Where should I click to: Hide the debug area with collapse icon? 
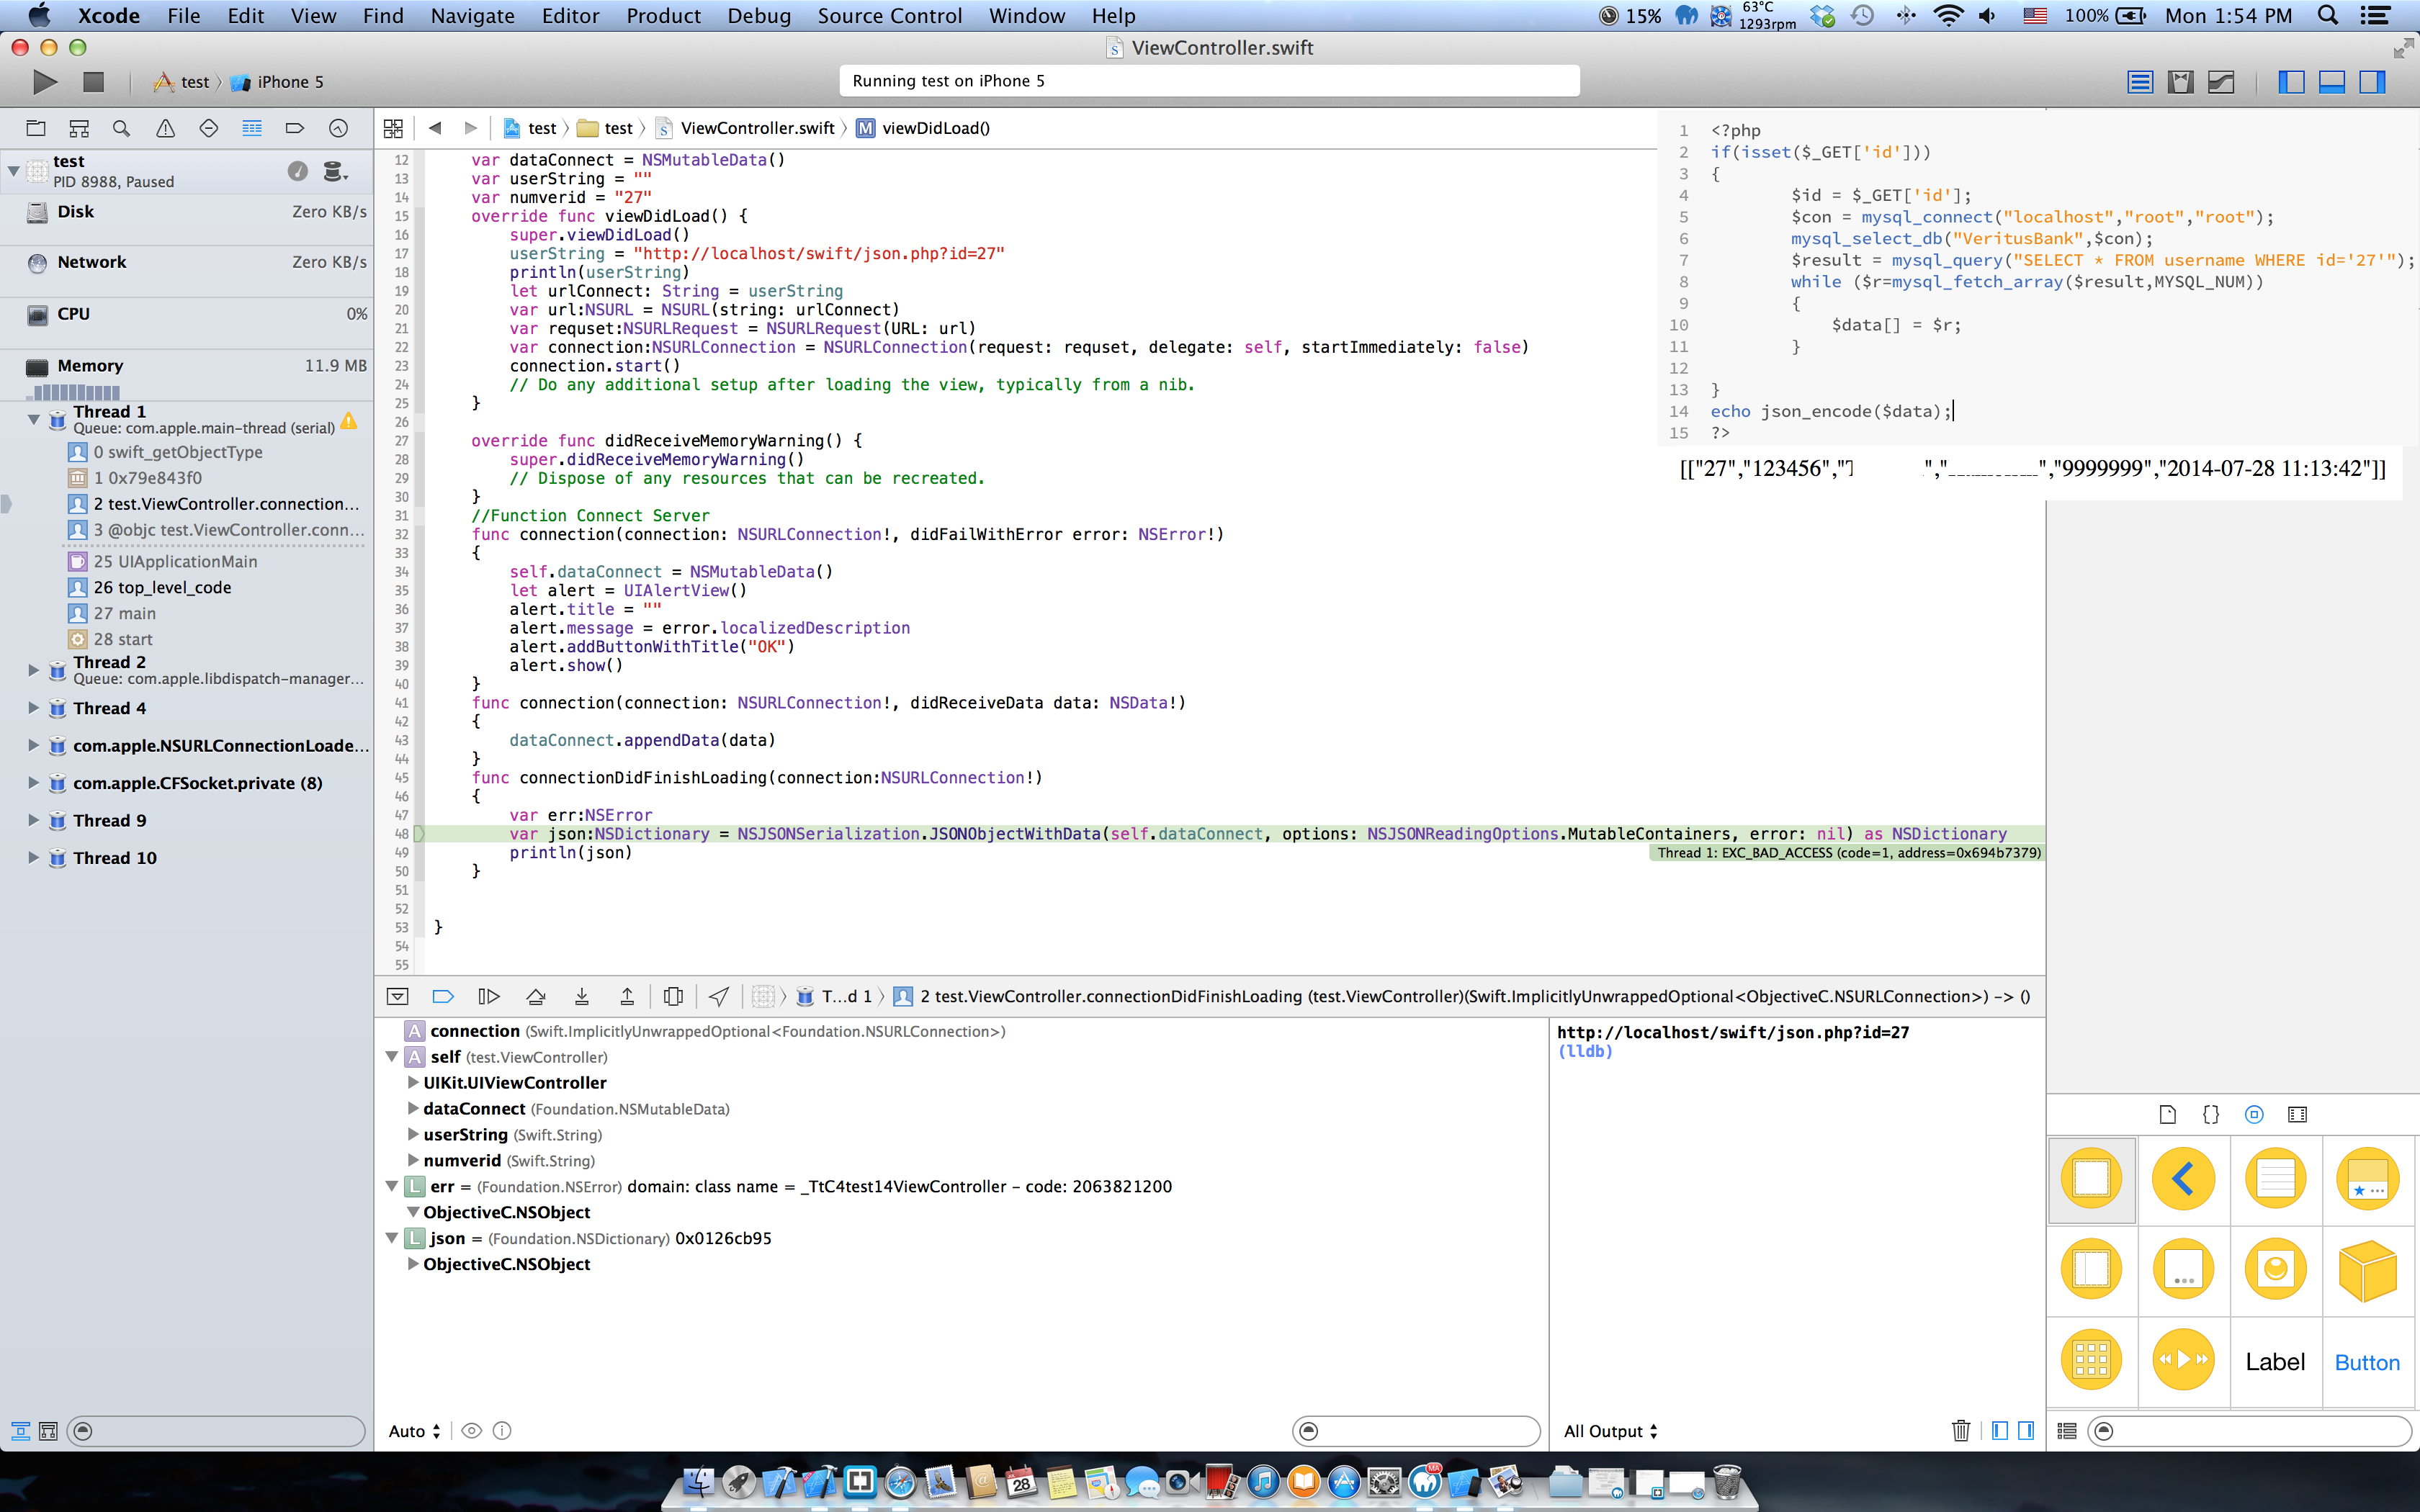[x=397, y=996]
